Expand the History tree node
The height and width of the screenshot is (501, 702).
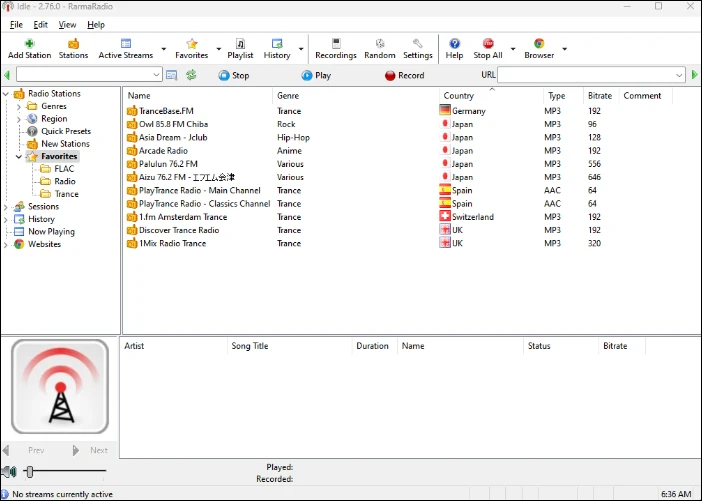[x=6, y=219]
